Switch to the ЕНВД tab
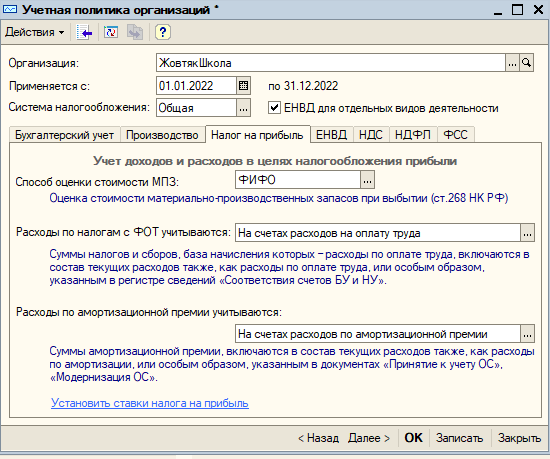This screenshot has height=459, width=550. click(x=331, y=135)
